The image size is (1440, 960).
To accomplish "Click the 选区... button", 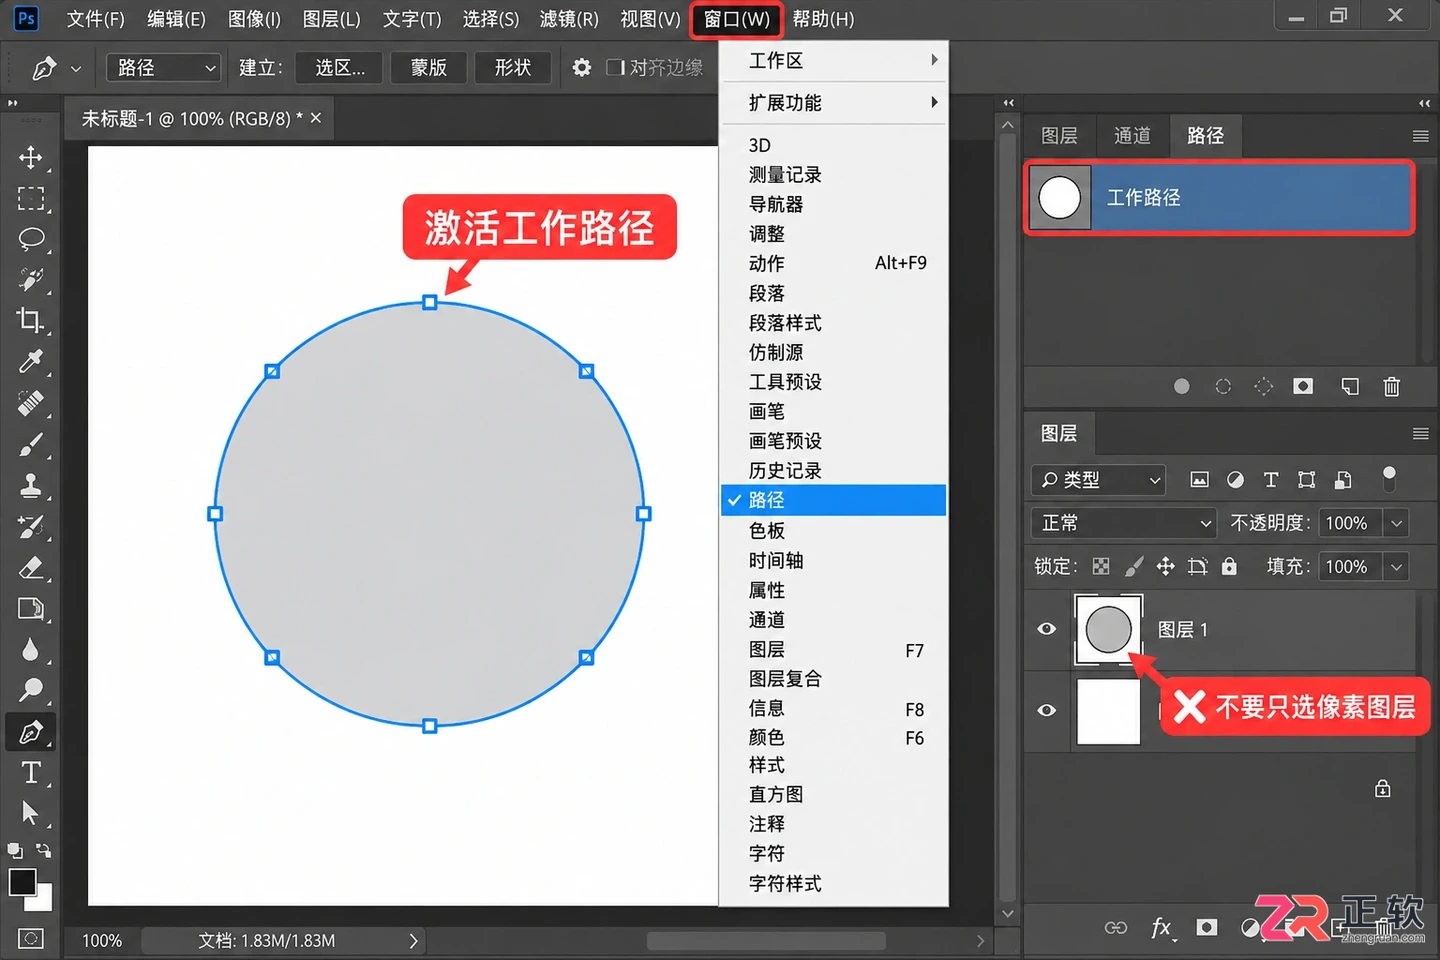I will click(x=340, y=68).
